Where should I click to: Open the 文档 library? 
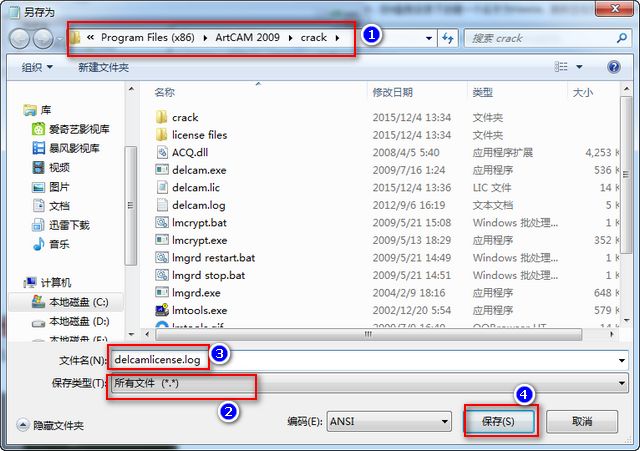pyautogui.click(x=51, y=206)
